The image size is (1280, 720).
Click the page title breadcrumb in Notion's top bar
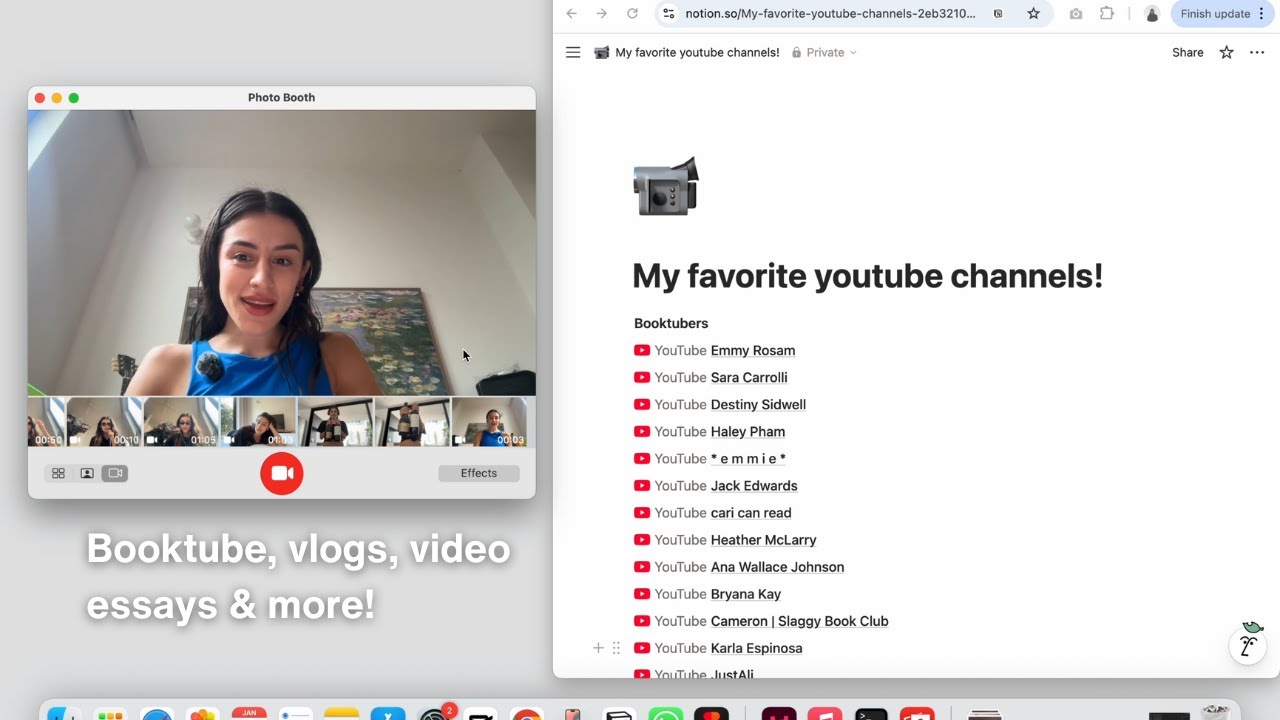click(x=687, y=52)
